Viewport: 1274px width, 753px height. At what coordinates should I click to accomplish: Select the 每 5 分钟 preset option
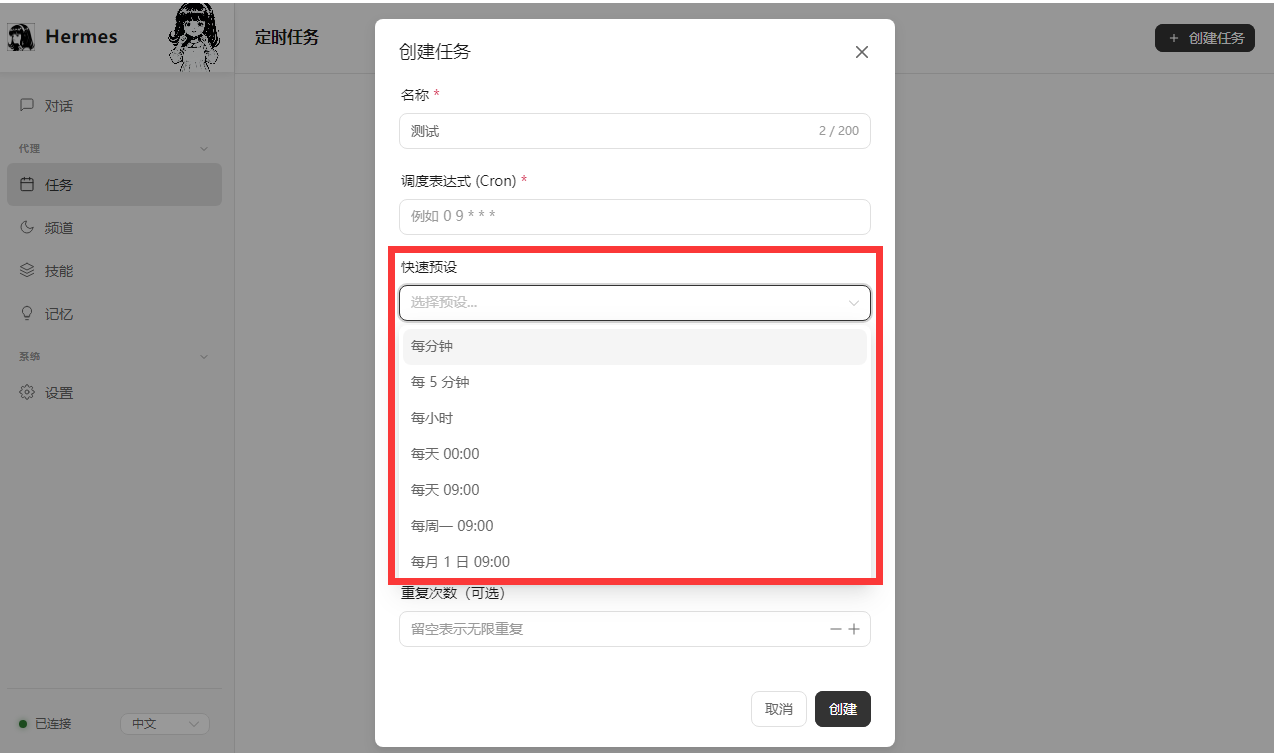635,382
